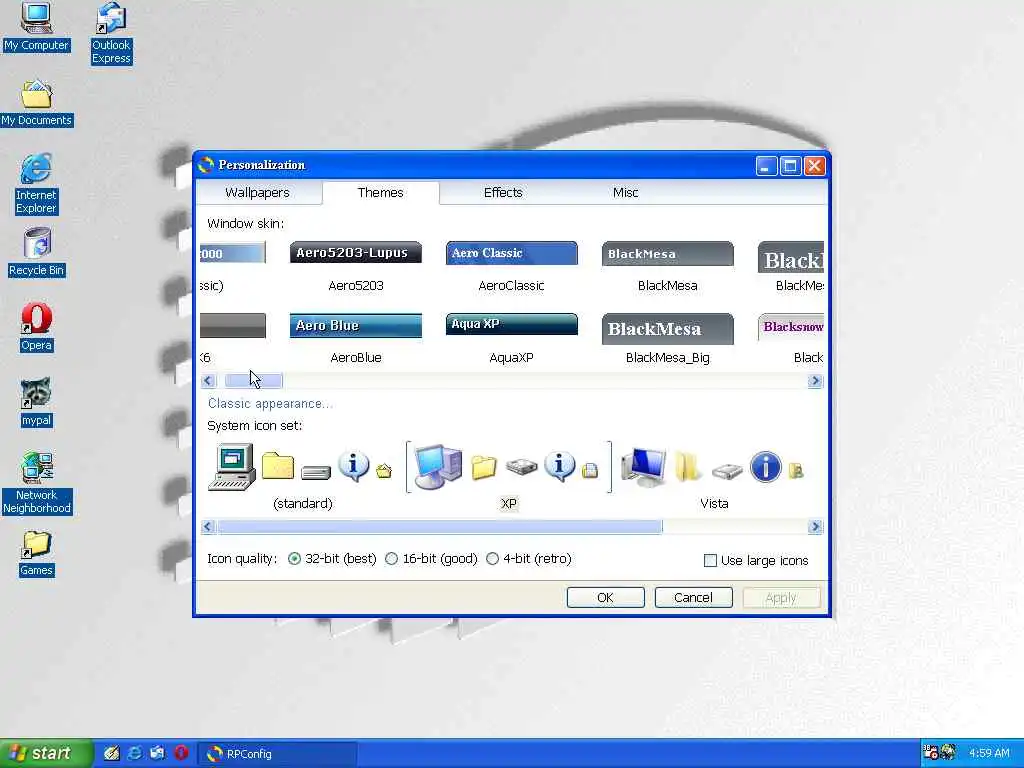The width and height of the screenshot is (1024, 768).
Task: Maximize the Personalization window
Action: click(x=790, y=166)
